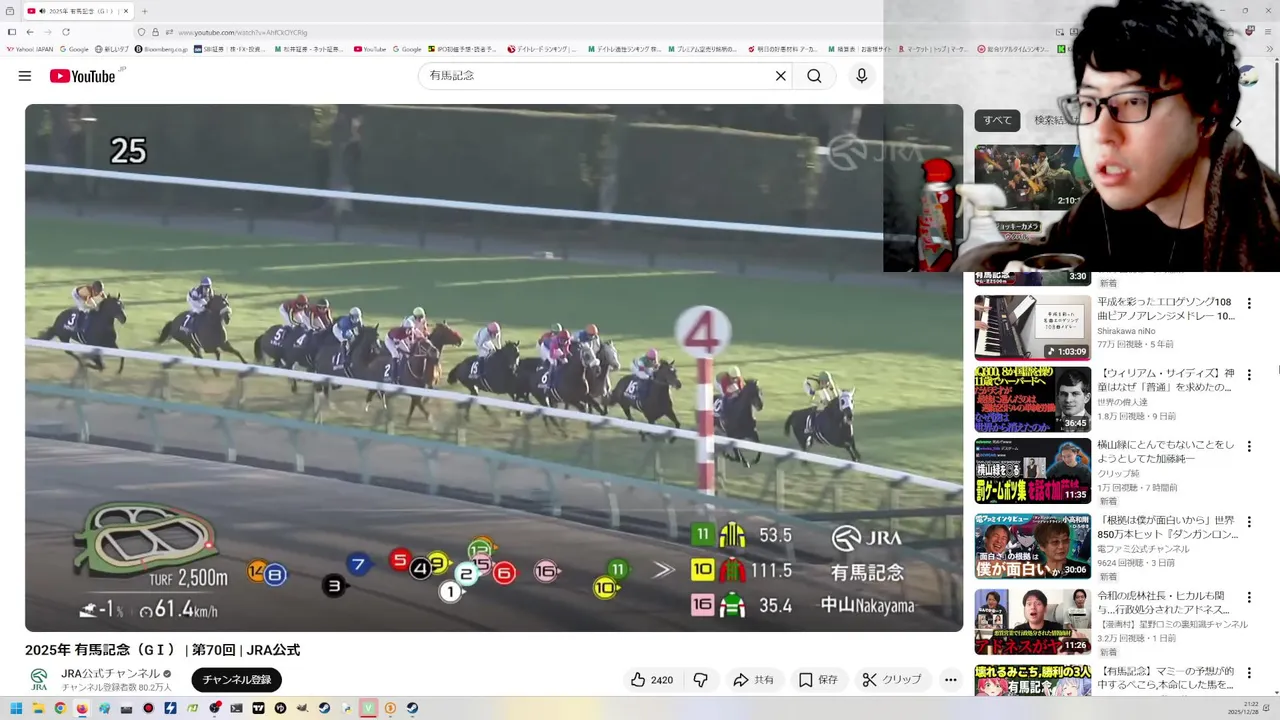This screenshot has height=720, width=1280.
Task: Run the search with the magnifier button
Action: pos(814,76)
